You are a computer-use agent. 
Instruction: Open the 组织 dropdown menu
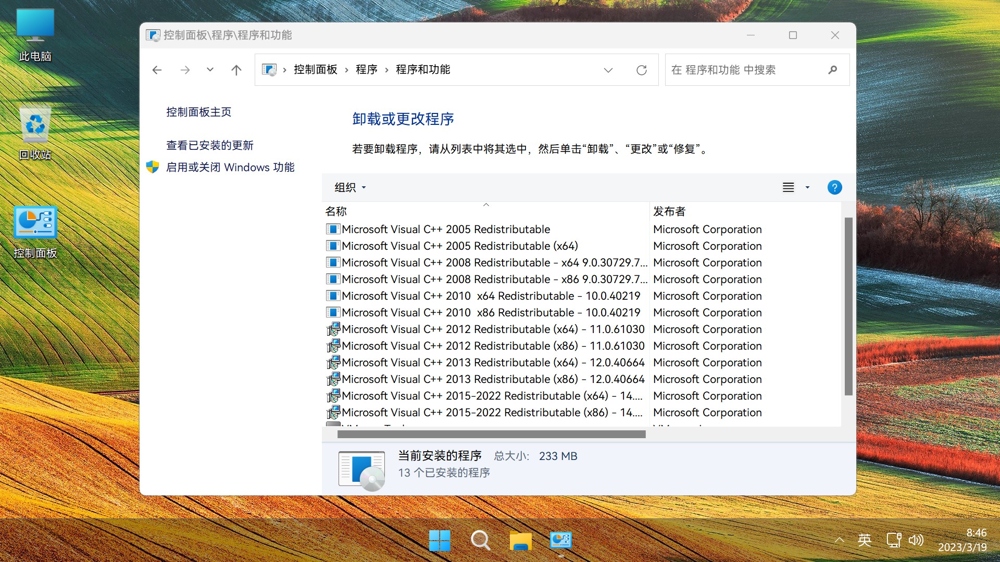pyautogui.click(x=350, y=187)
